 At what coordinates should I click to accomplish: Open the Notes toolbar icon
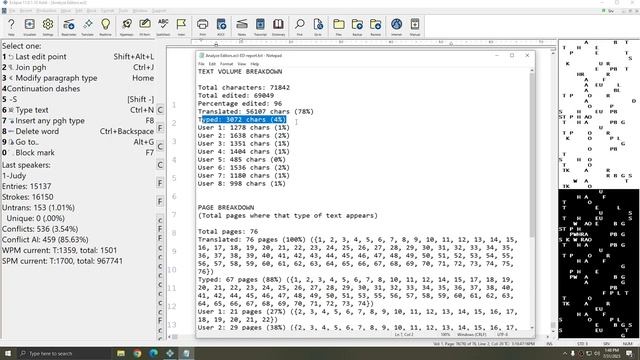click(x=242, y=27)
